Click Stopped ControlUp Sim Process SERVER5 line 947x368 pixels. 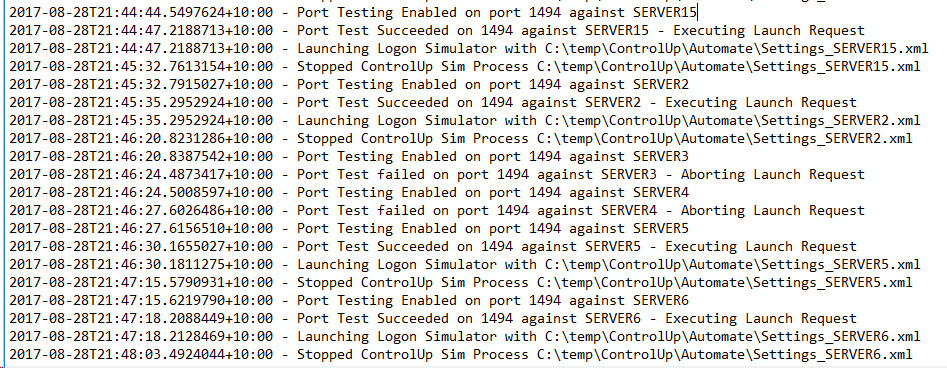click(461, 283)
